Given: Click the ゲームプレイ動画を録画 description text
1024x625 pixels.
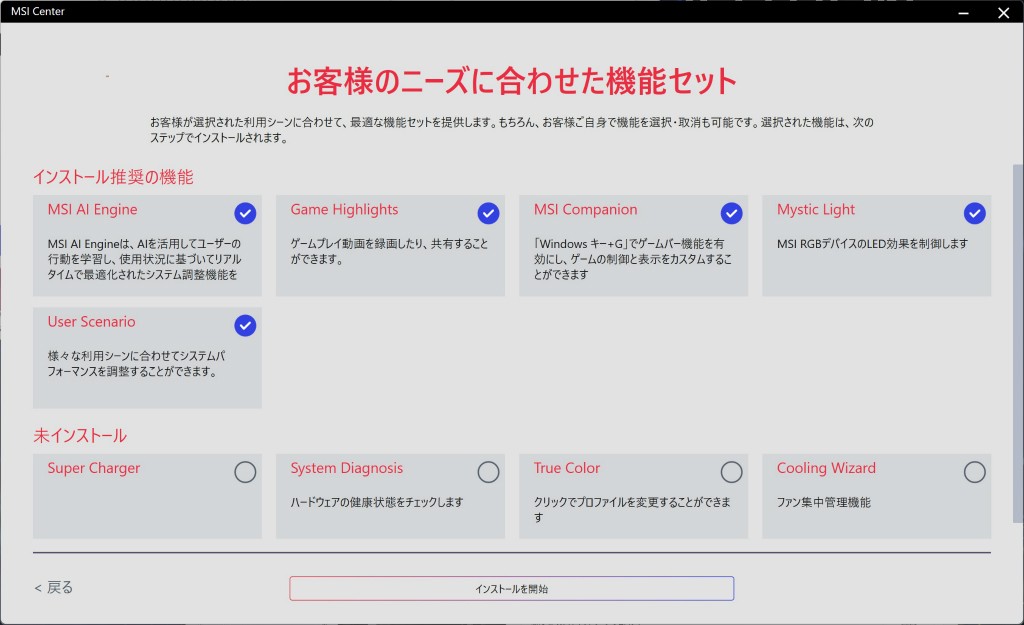Looking at the screenshot, I should 389,251.
